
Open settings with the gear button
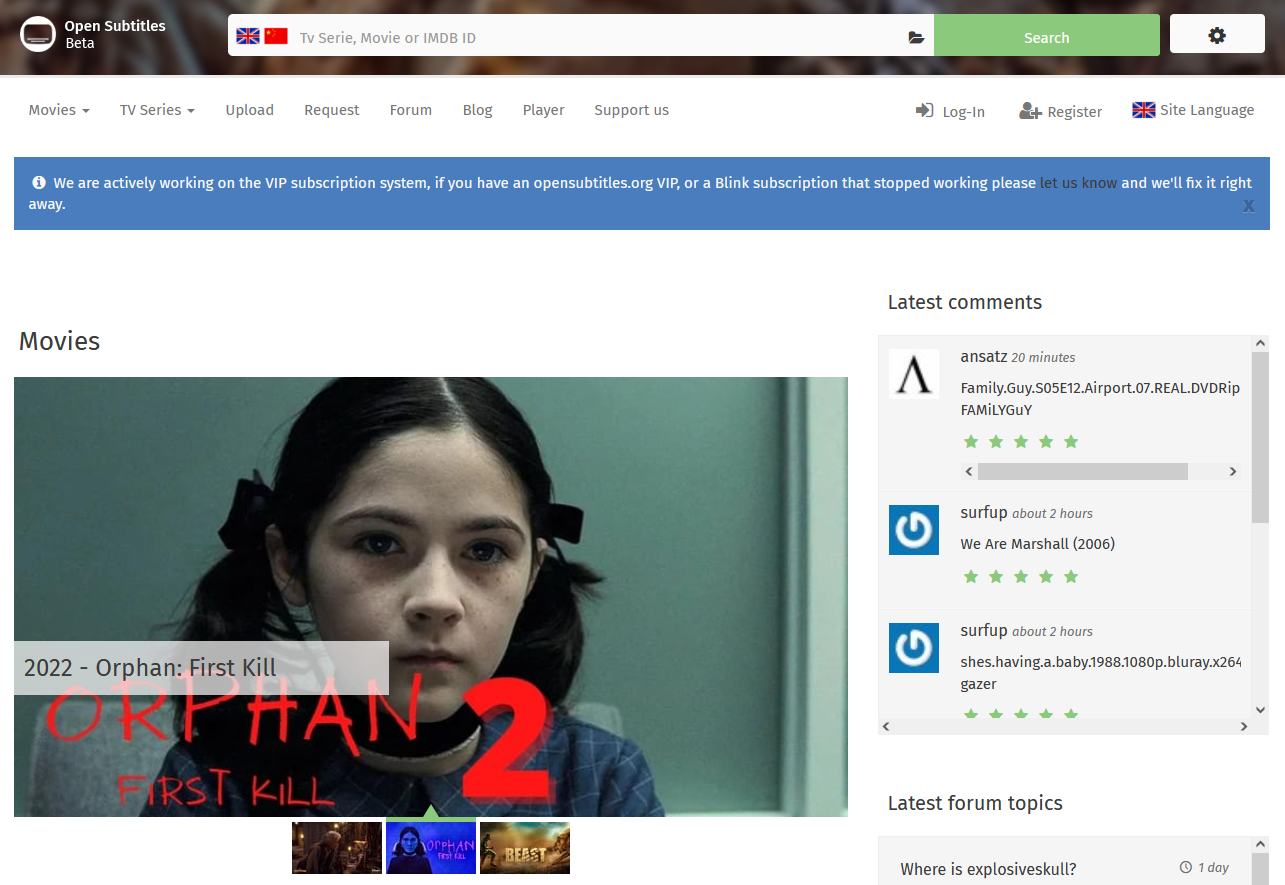[1217, 35]
